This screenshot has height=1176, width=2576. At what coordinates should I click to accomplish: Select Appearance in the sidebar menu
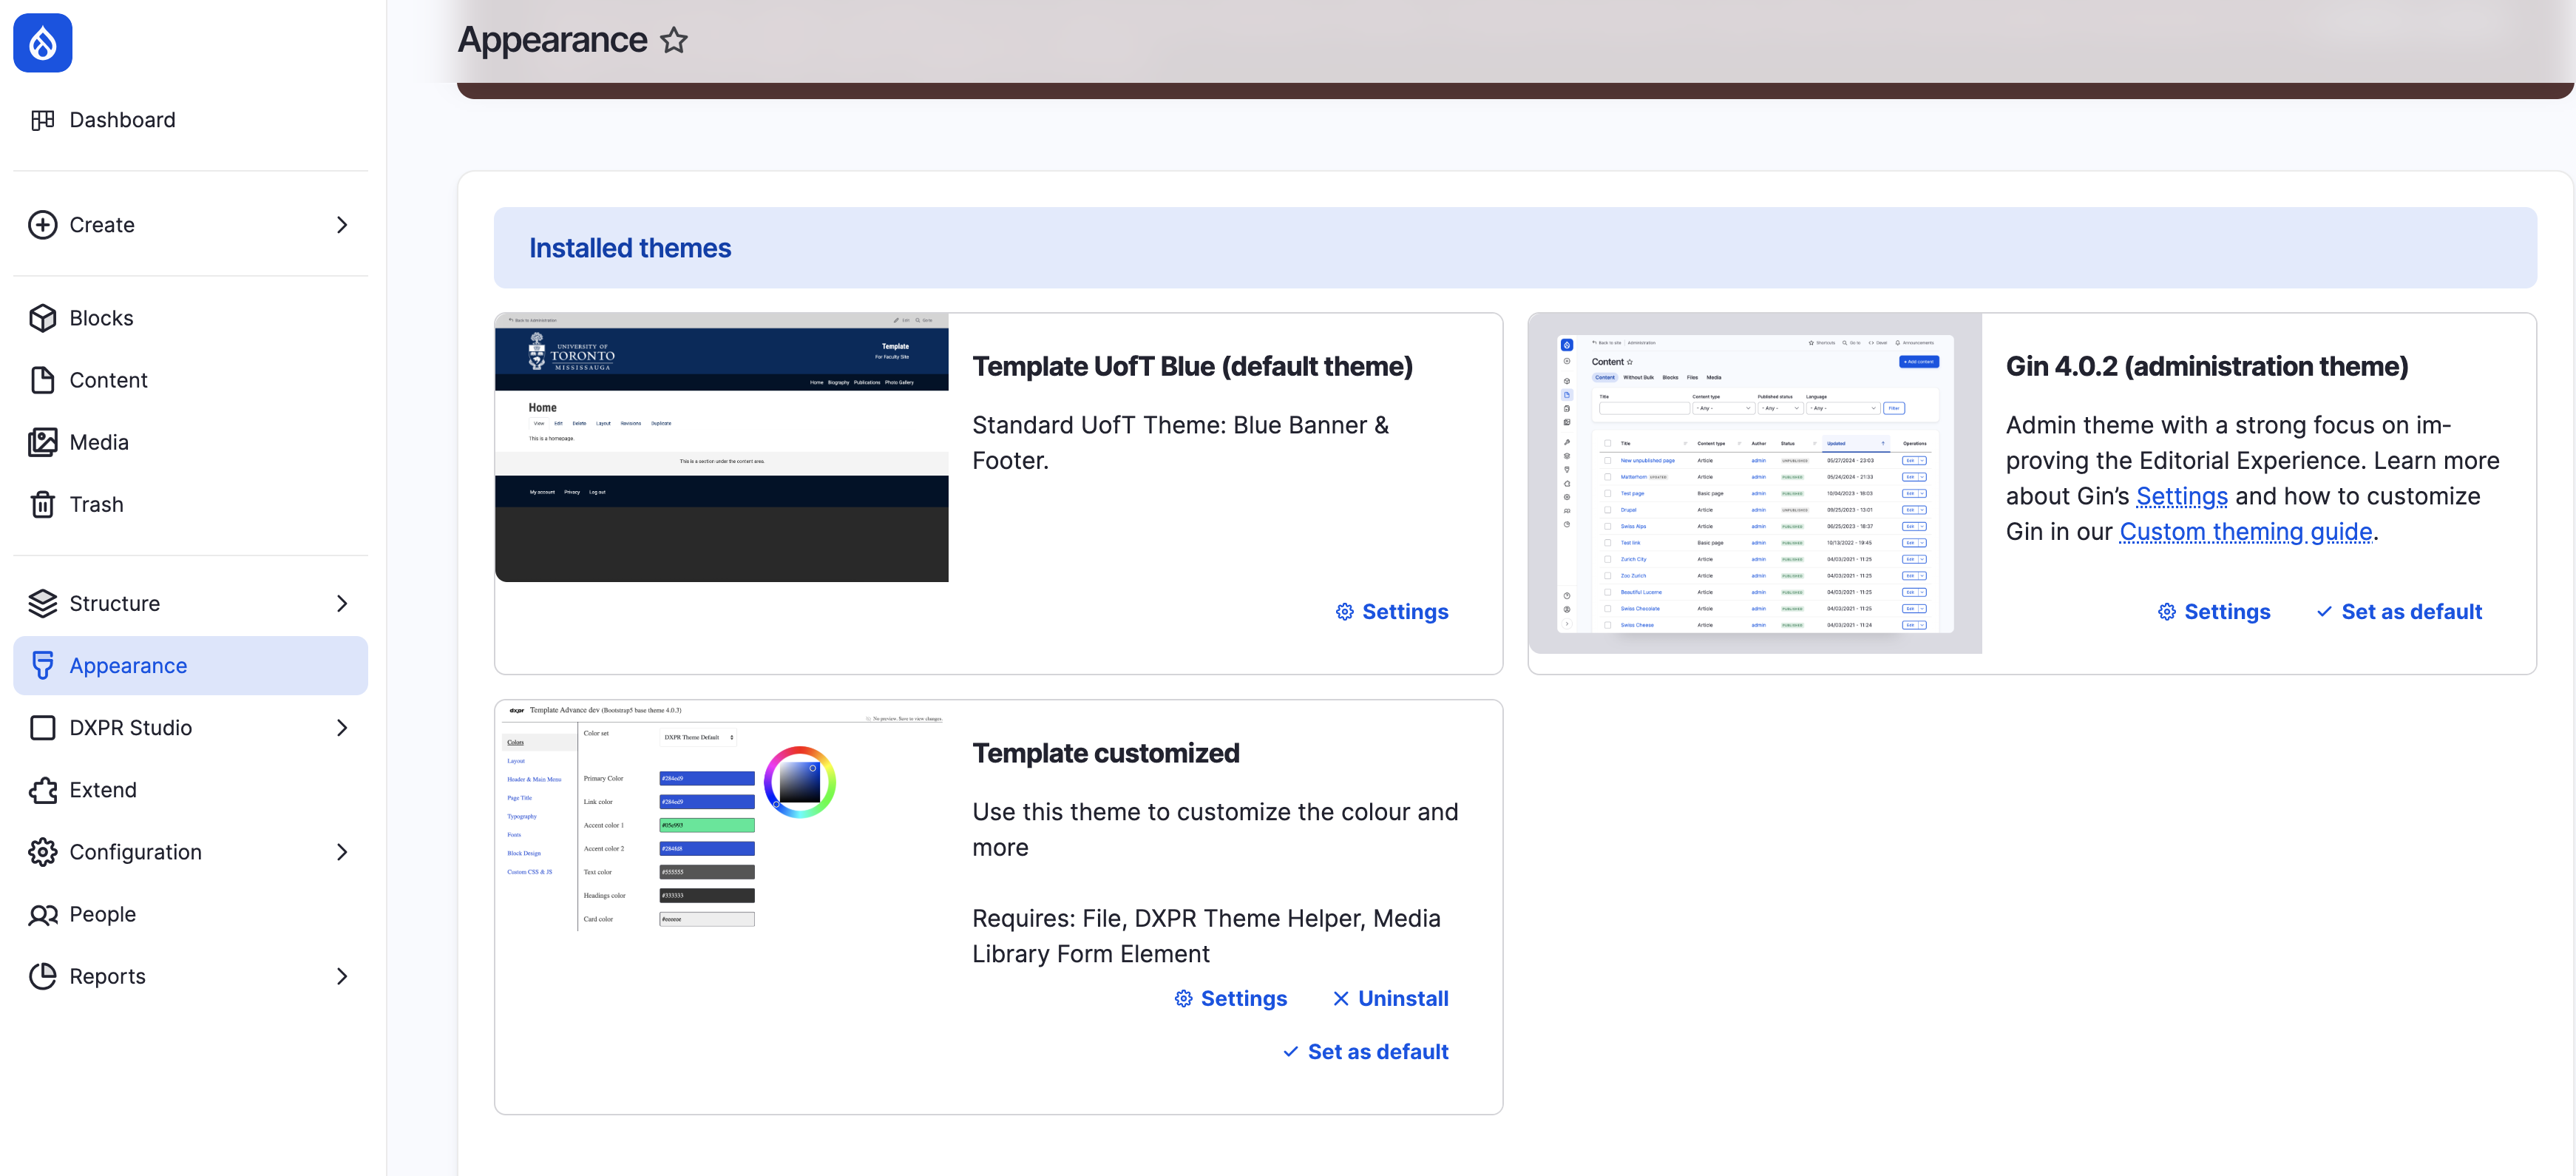pyautogui.click(x=128, y=666)
